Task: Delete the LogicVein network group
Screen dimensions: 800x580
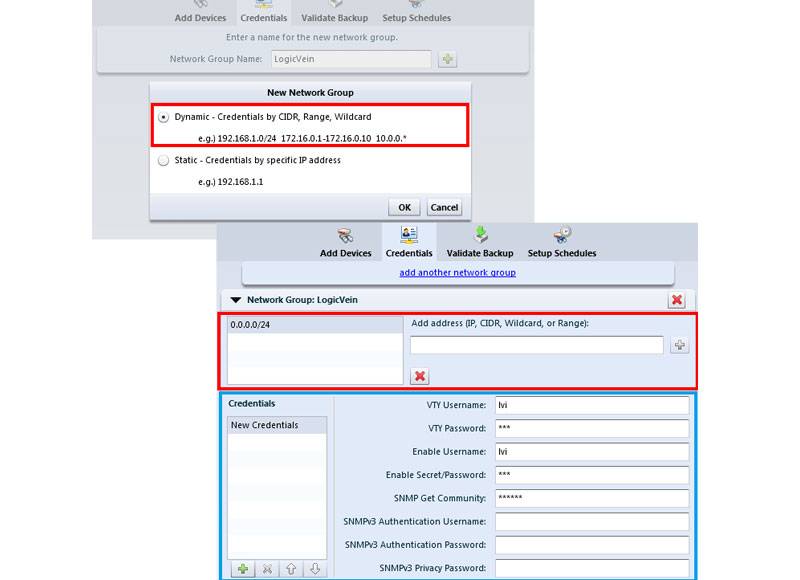Action: pyautogui.click(x=677, y=300)
